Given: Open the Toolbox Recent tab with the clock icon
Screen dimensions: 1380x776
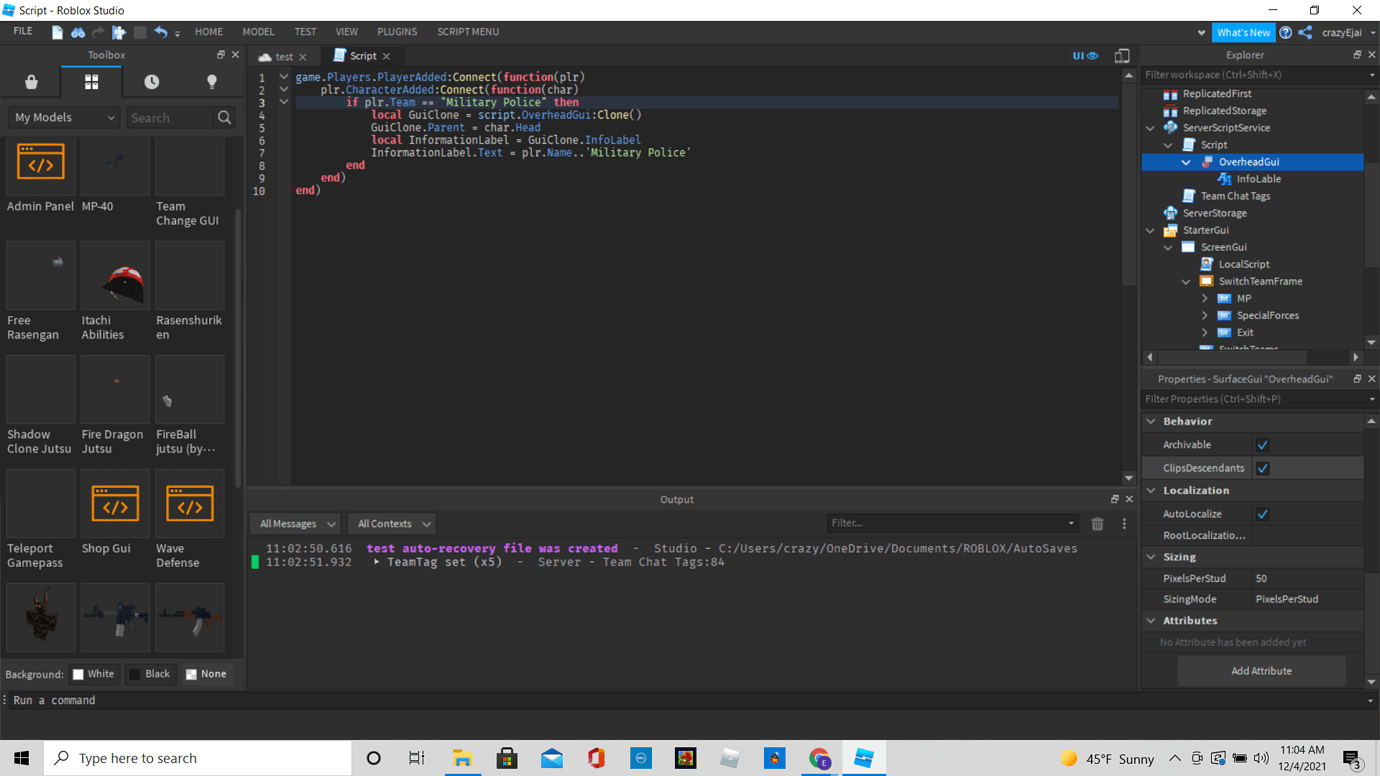Looking at the screenshot, I should [151, 82].
